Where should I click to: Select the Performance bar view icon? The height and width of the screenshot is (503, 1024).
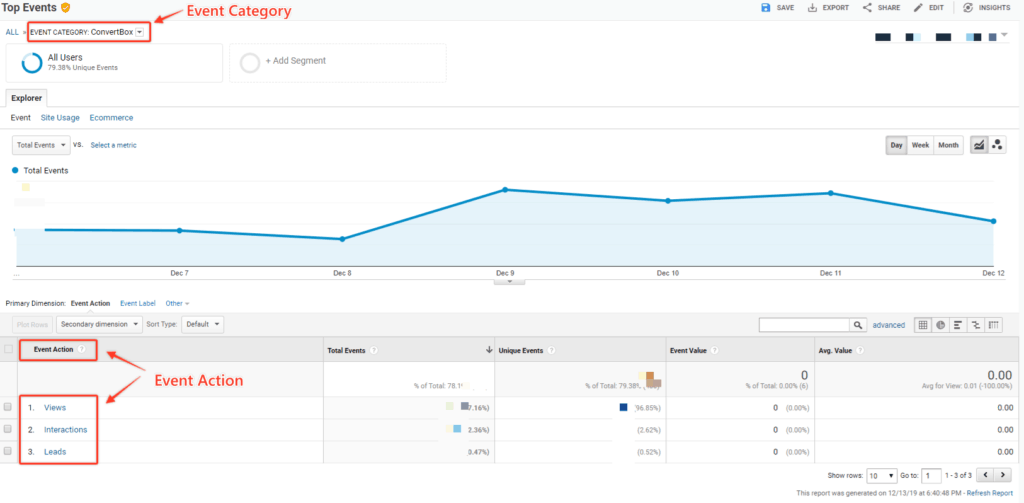(x=958, y=325)
